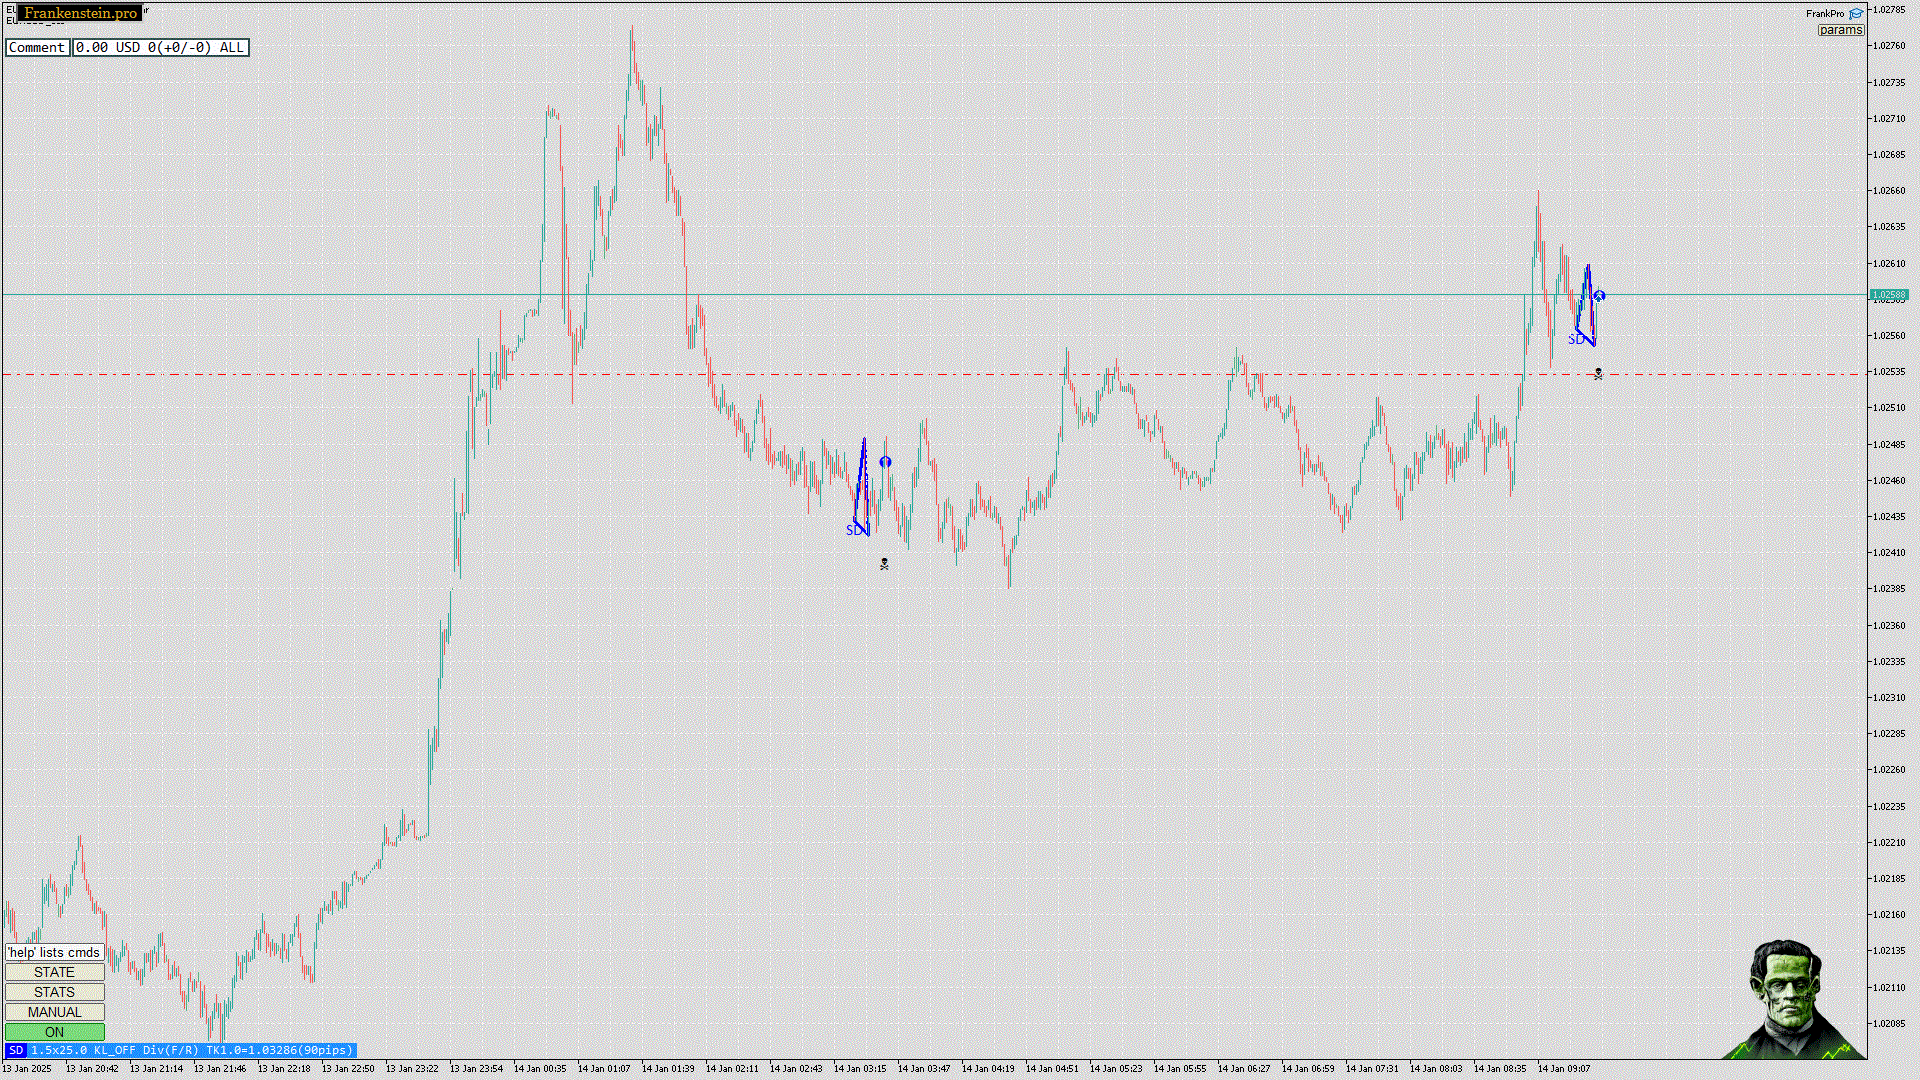This screenshot has height=1080, width=1920.
Task: Click the '14 Jan 09:07' time axis label
Action: pos(1564,1069)
